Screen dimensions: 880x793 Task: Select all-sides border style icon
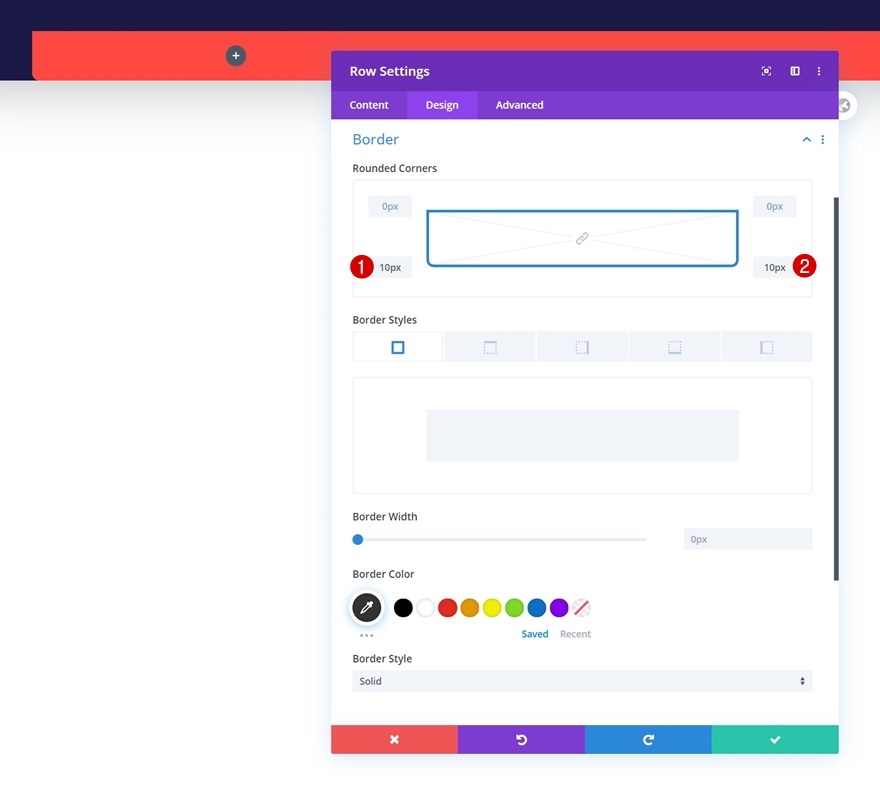tap(398, 347)
